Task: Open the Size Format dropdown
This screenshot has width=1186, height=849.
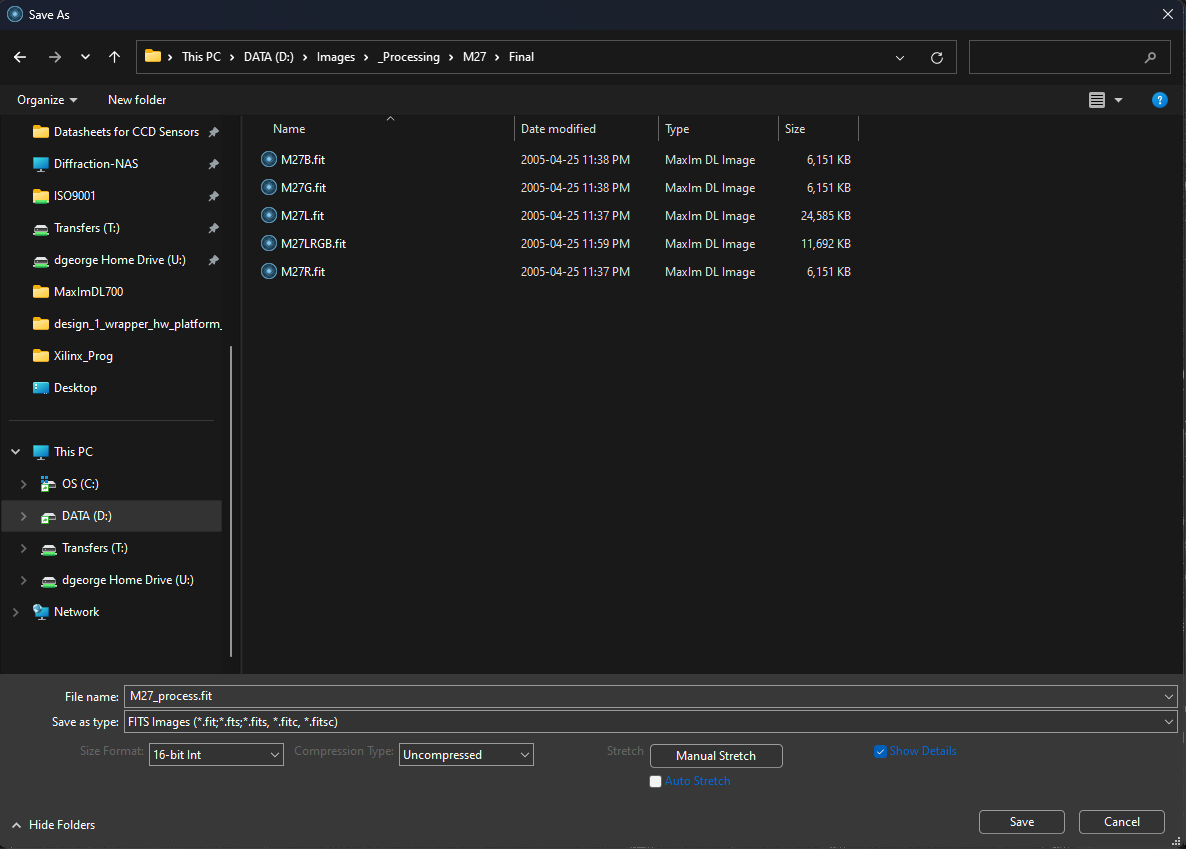Action: [x=215, y=755]
